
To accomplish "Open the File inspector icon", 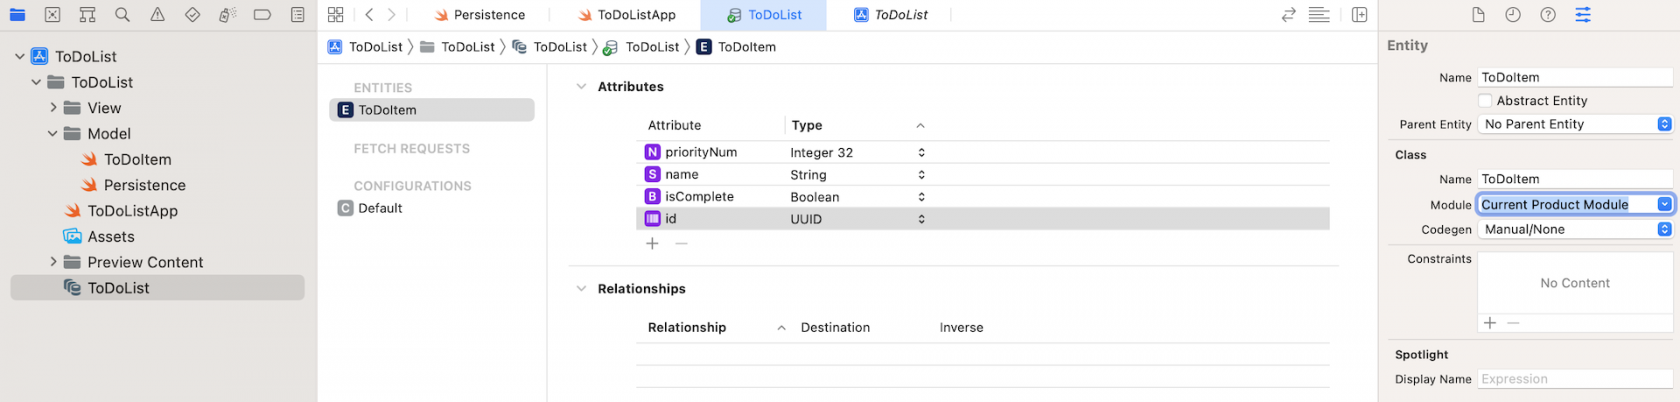I will coord(1478,15).
